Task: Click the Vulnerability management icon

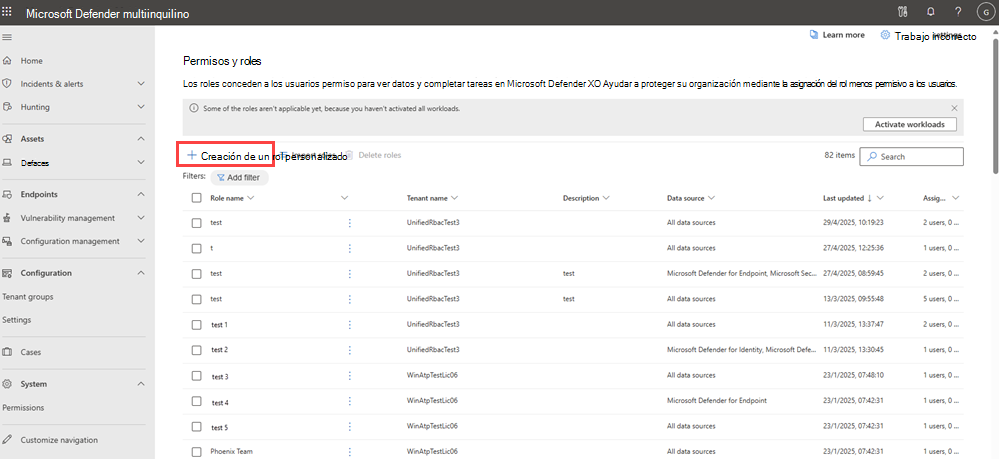Action: pyautogui.click(x=8, y=218)
